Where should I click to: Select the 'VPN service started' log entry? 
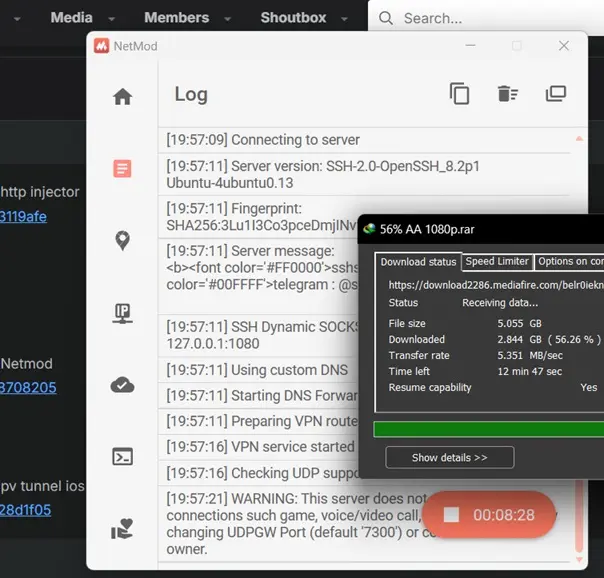pyautogui.click(x=258, y=447)
